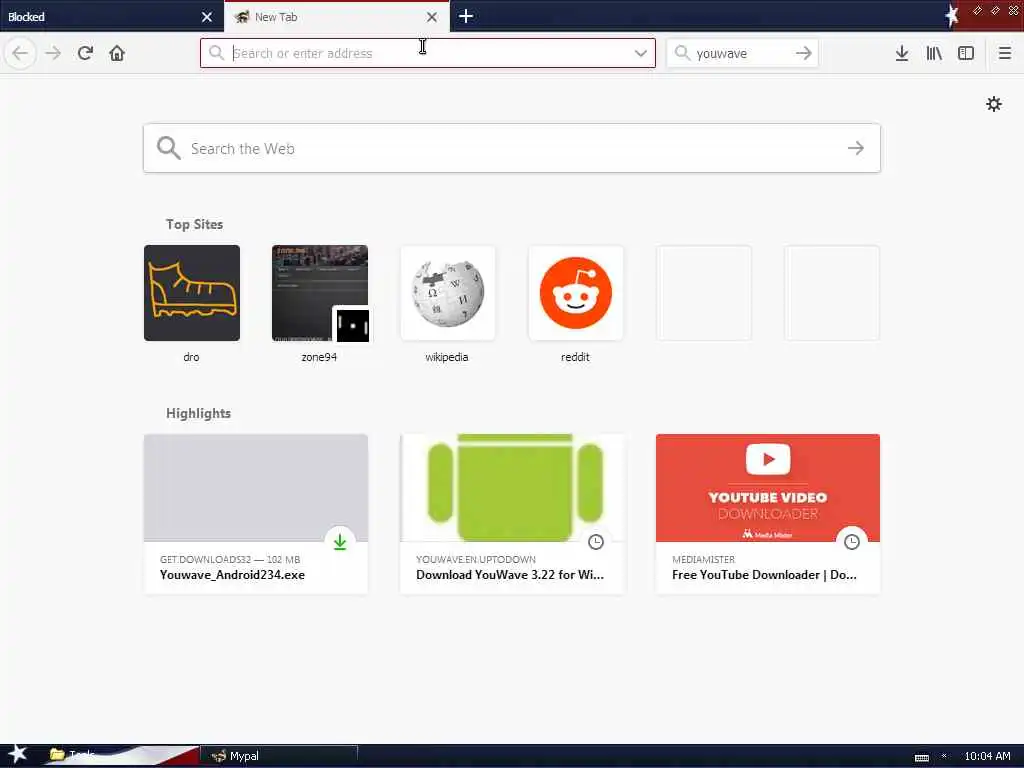The height and width of the screenshot is (768, 1024).
Task: Go back to the previous page
Action: 20,53
